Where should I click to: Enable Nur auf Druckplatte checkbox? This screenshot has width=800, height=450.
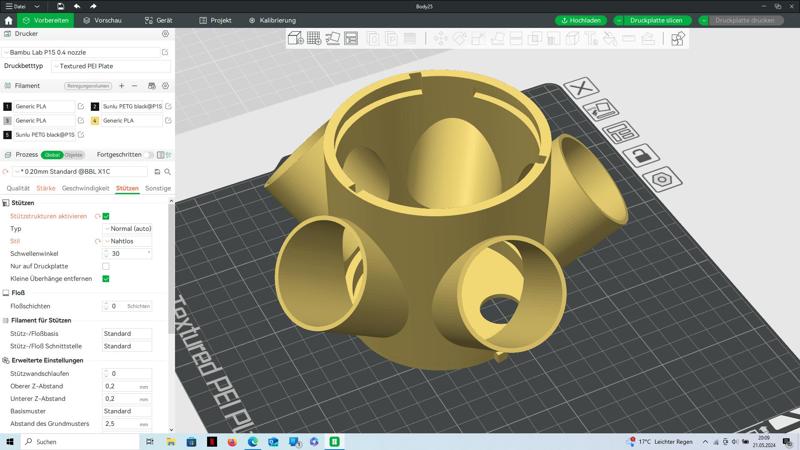pyautogui.click(x=106, y=266)
